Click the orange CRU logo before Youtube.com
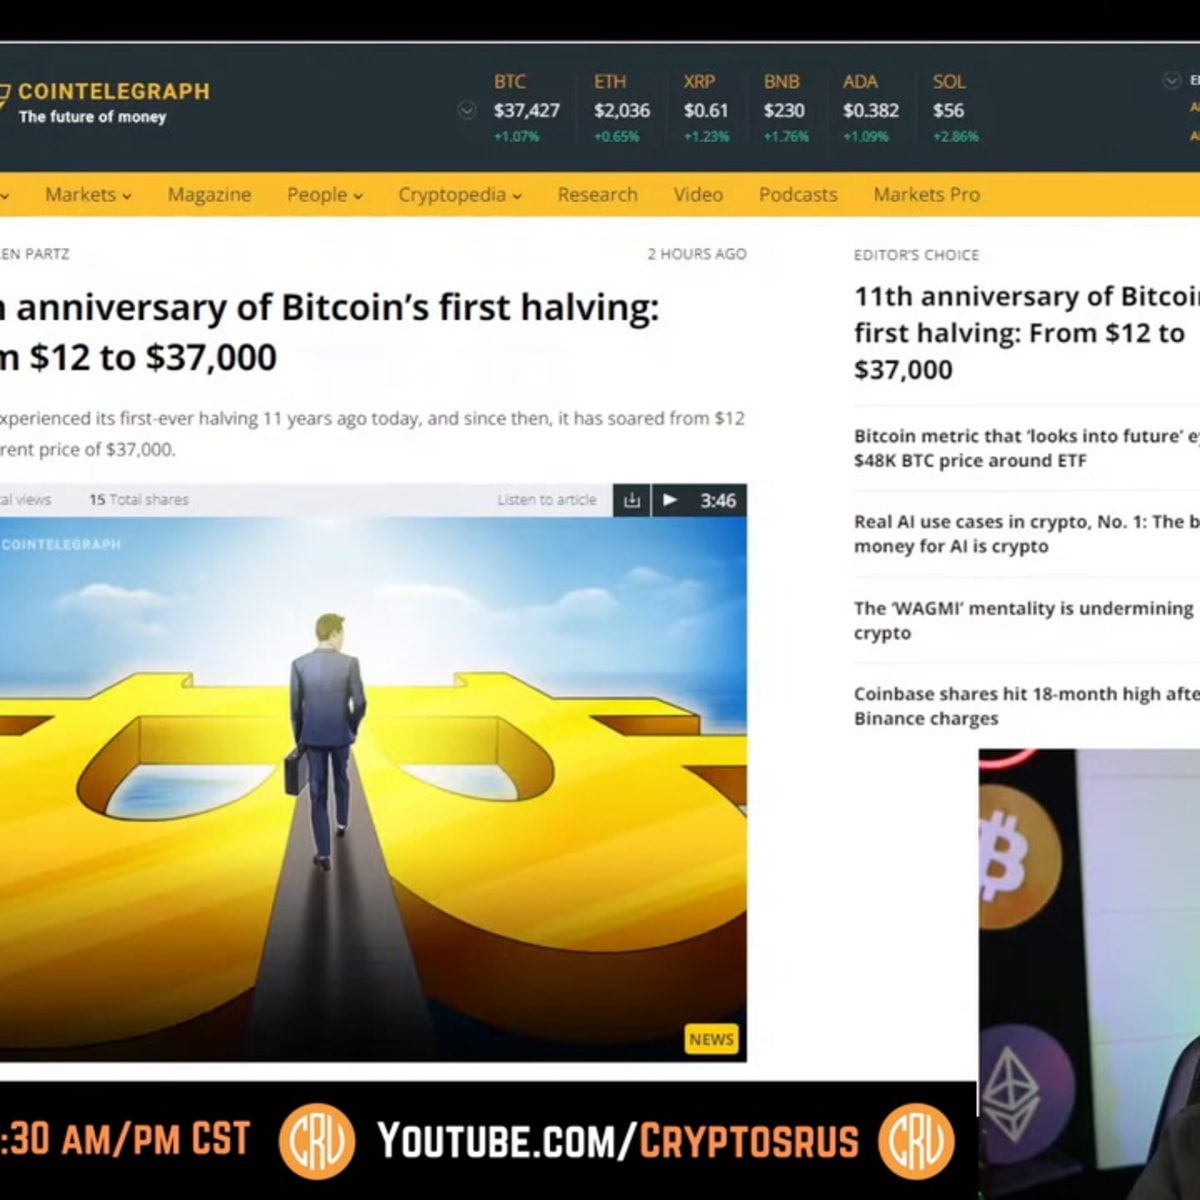1200x1200 pixels. [317, 1141]
